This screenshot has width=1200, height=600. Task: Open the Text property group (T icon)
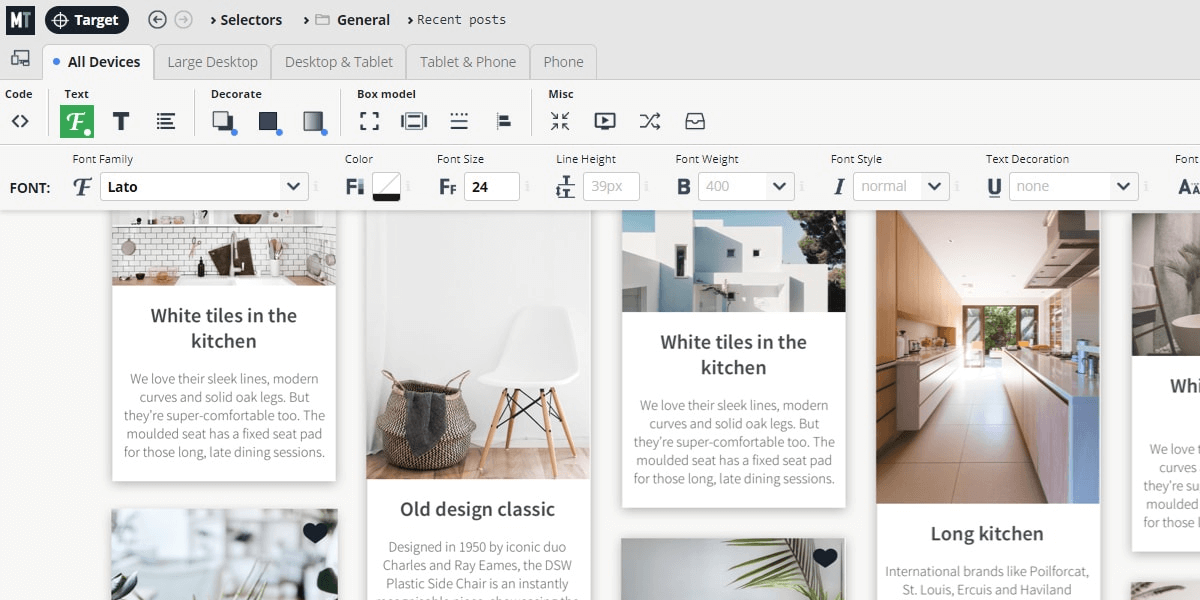[121, 121]
